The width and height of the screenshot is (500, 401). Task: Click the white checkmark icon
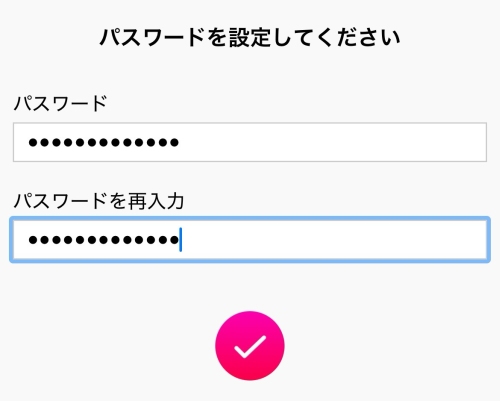pos(250,347)
